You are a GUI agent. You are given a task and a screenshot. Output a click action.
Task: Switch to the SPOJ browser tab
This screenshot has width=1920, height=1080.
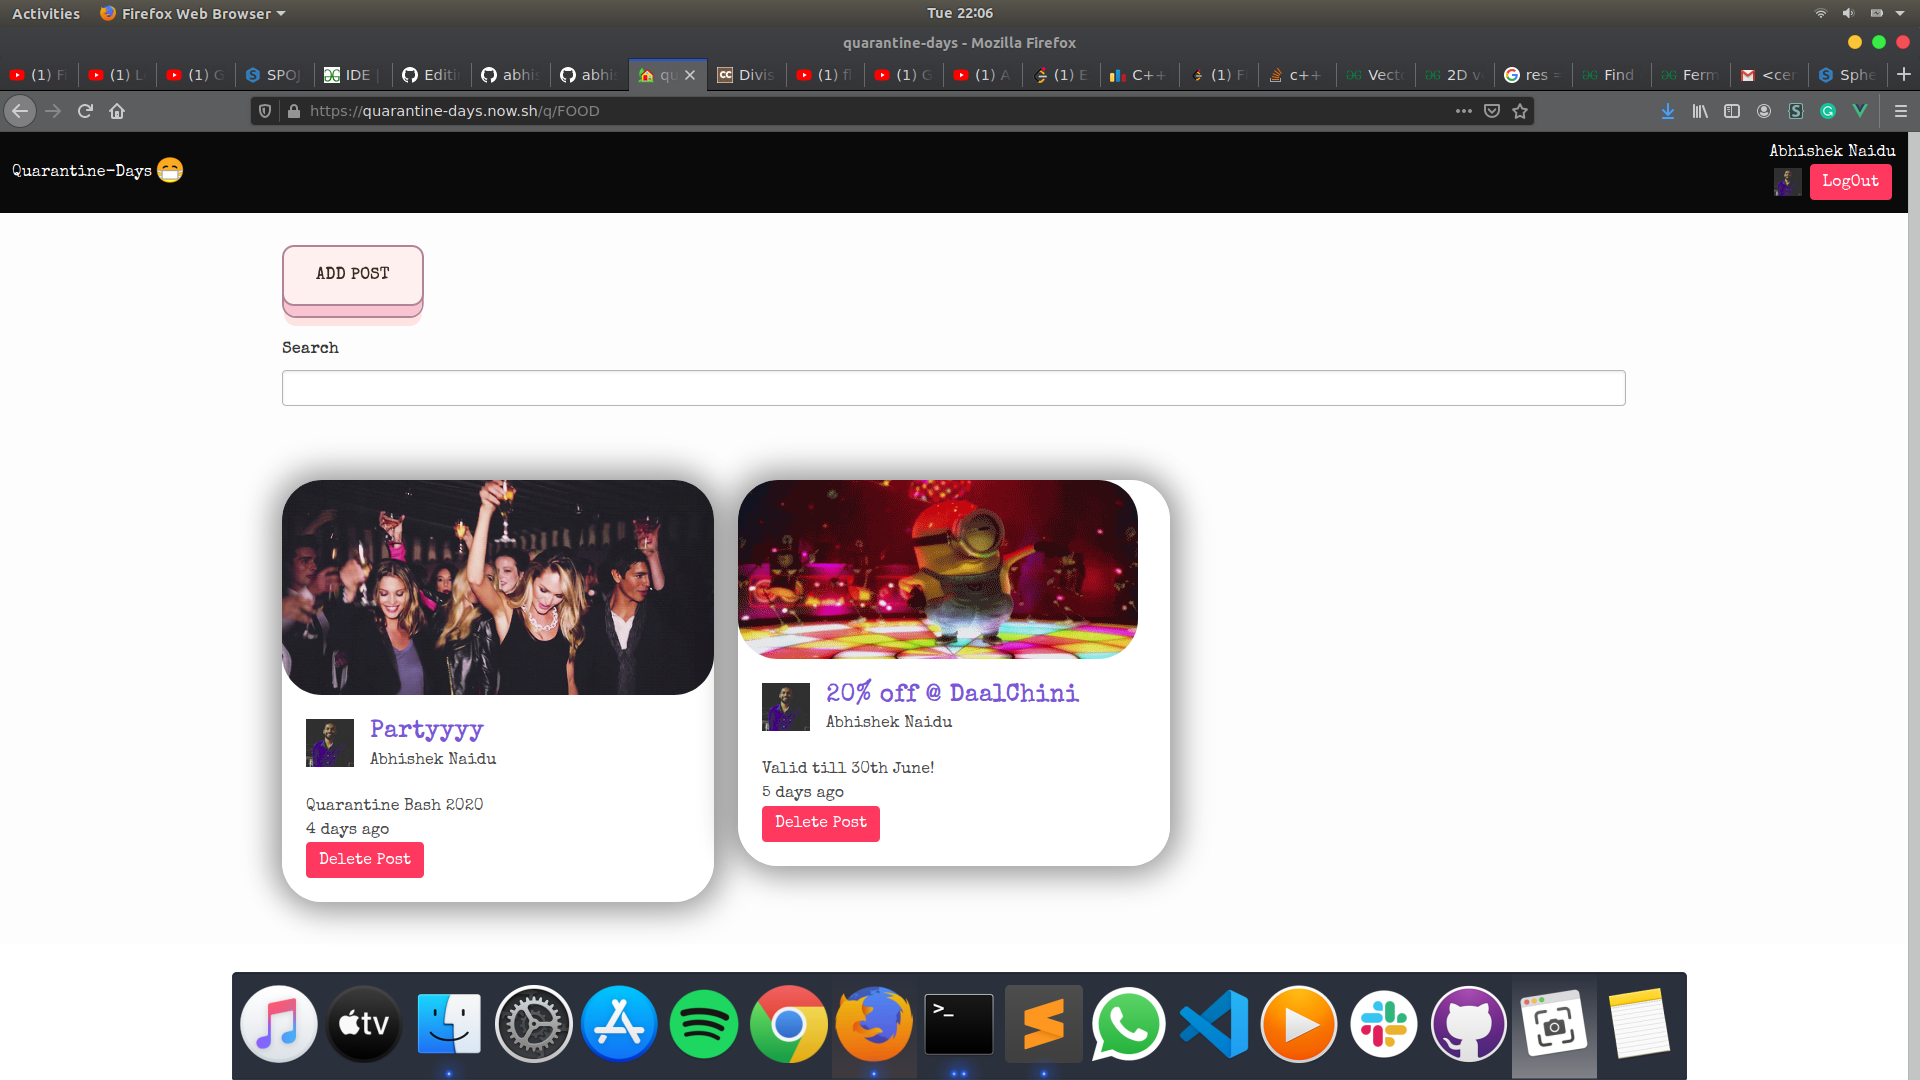(274, 75)
